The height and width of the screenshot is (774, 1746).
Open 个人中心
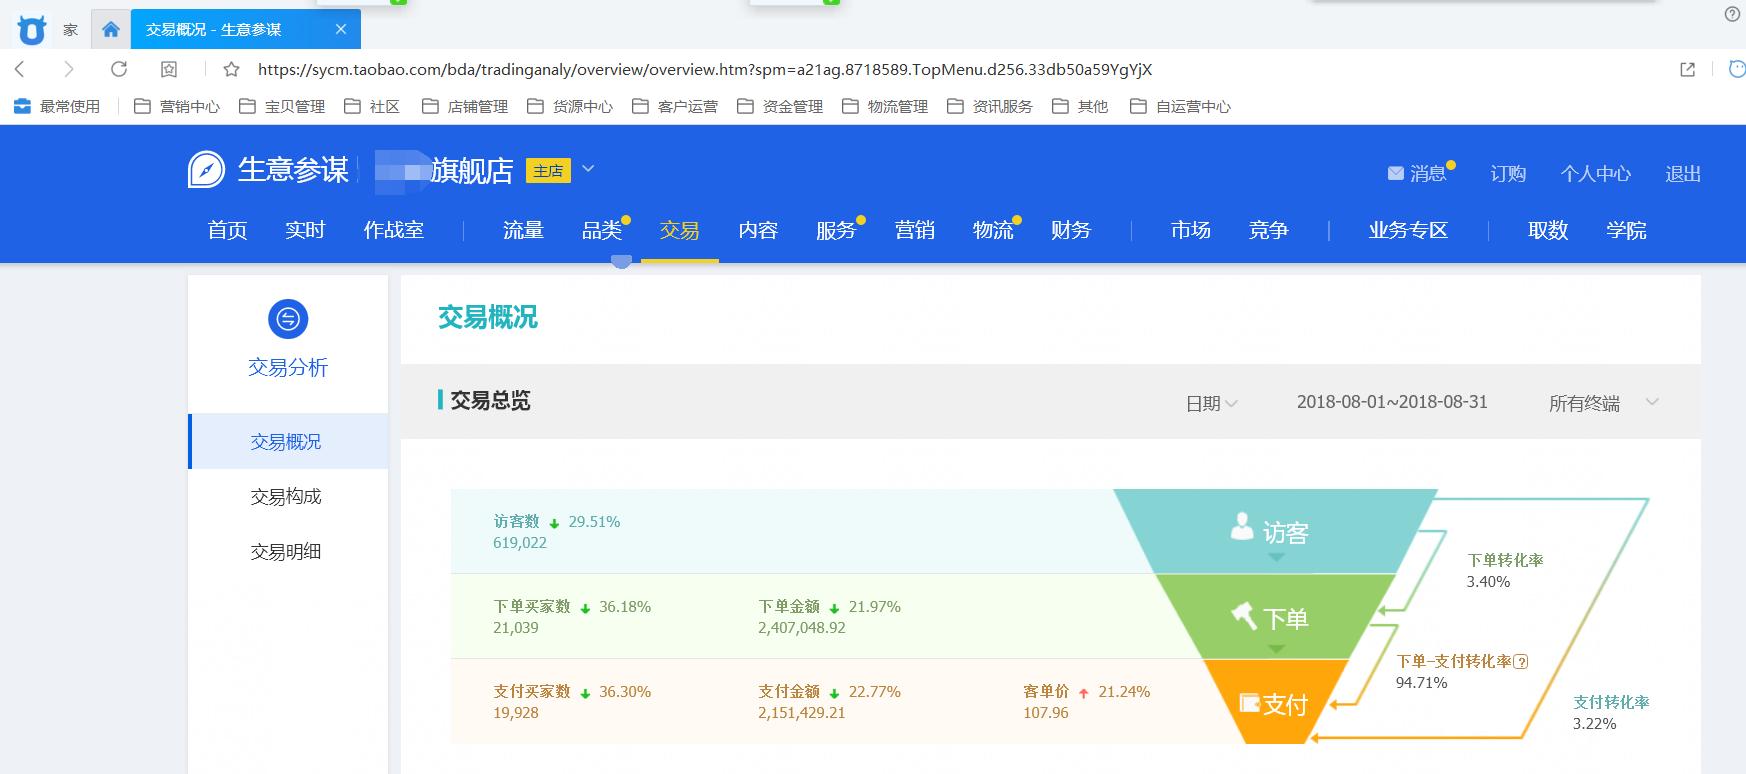coord(1596,173)
